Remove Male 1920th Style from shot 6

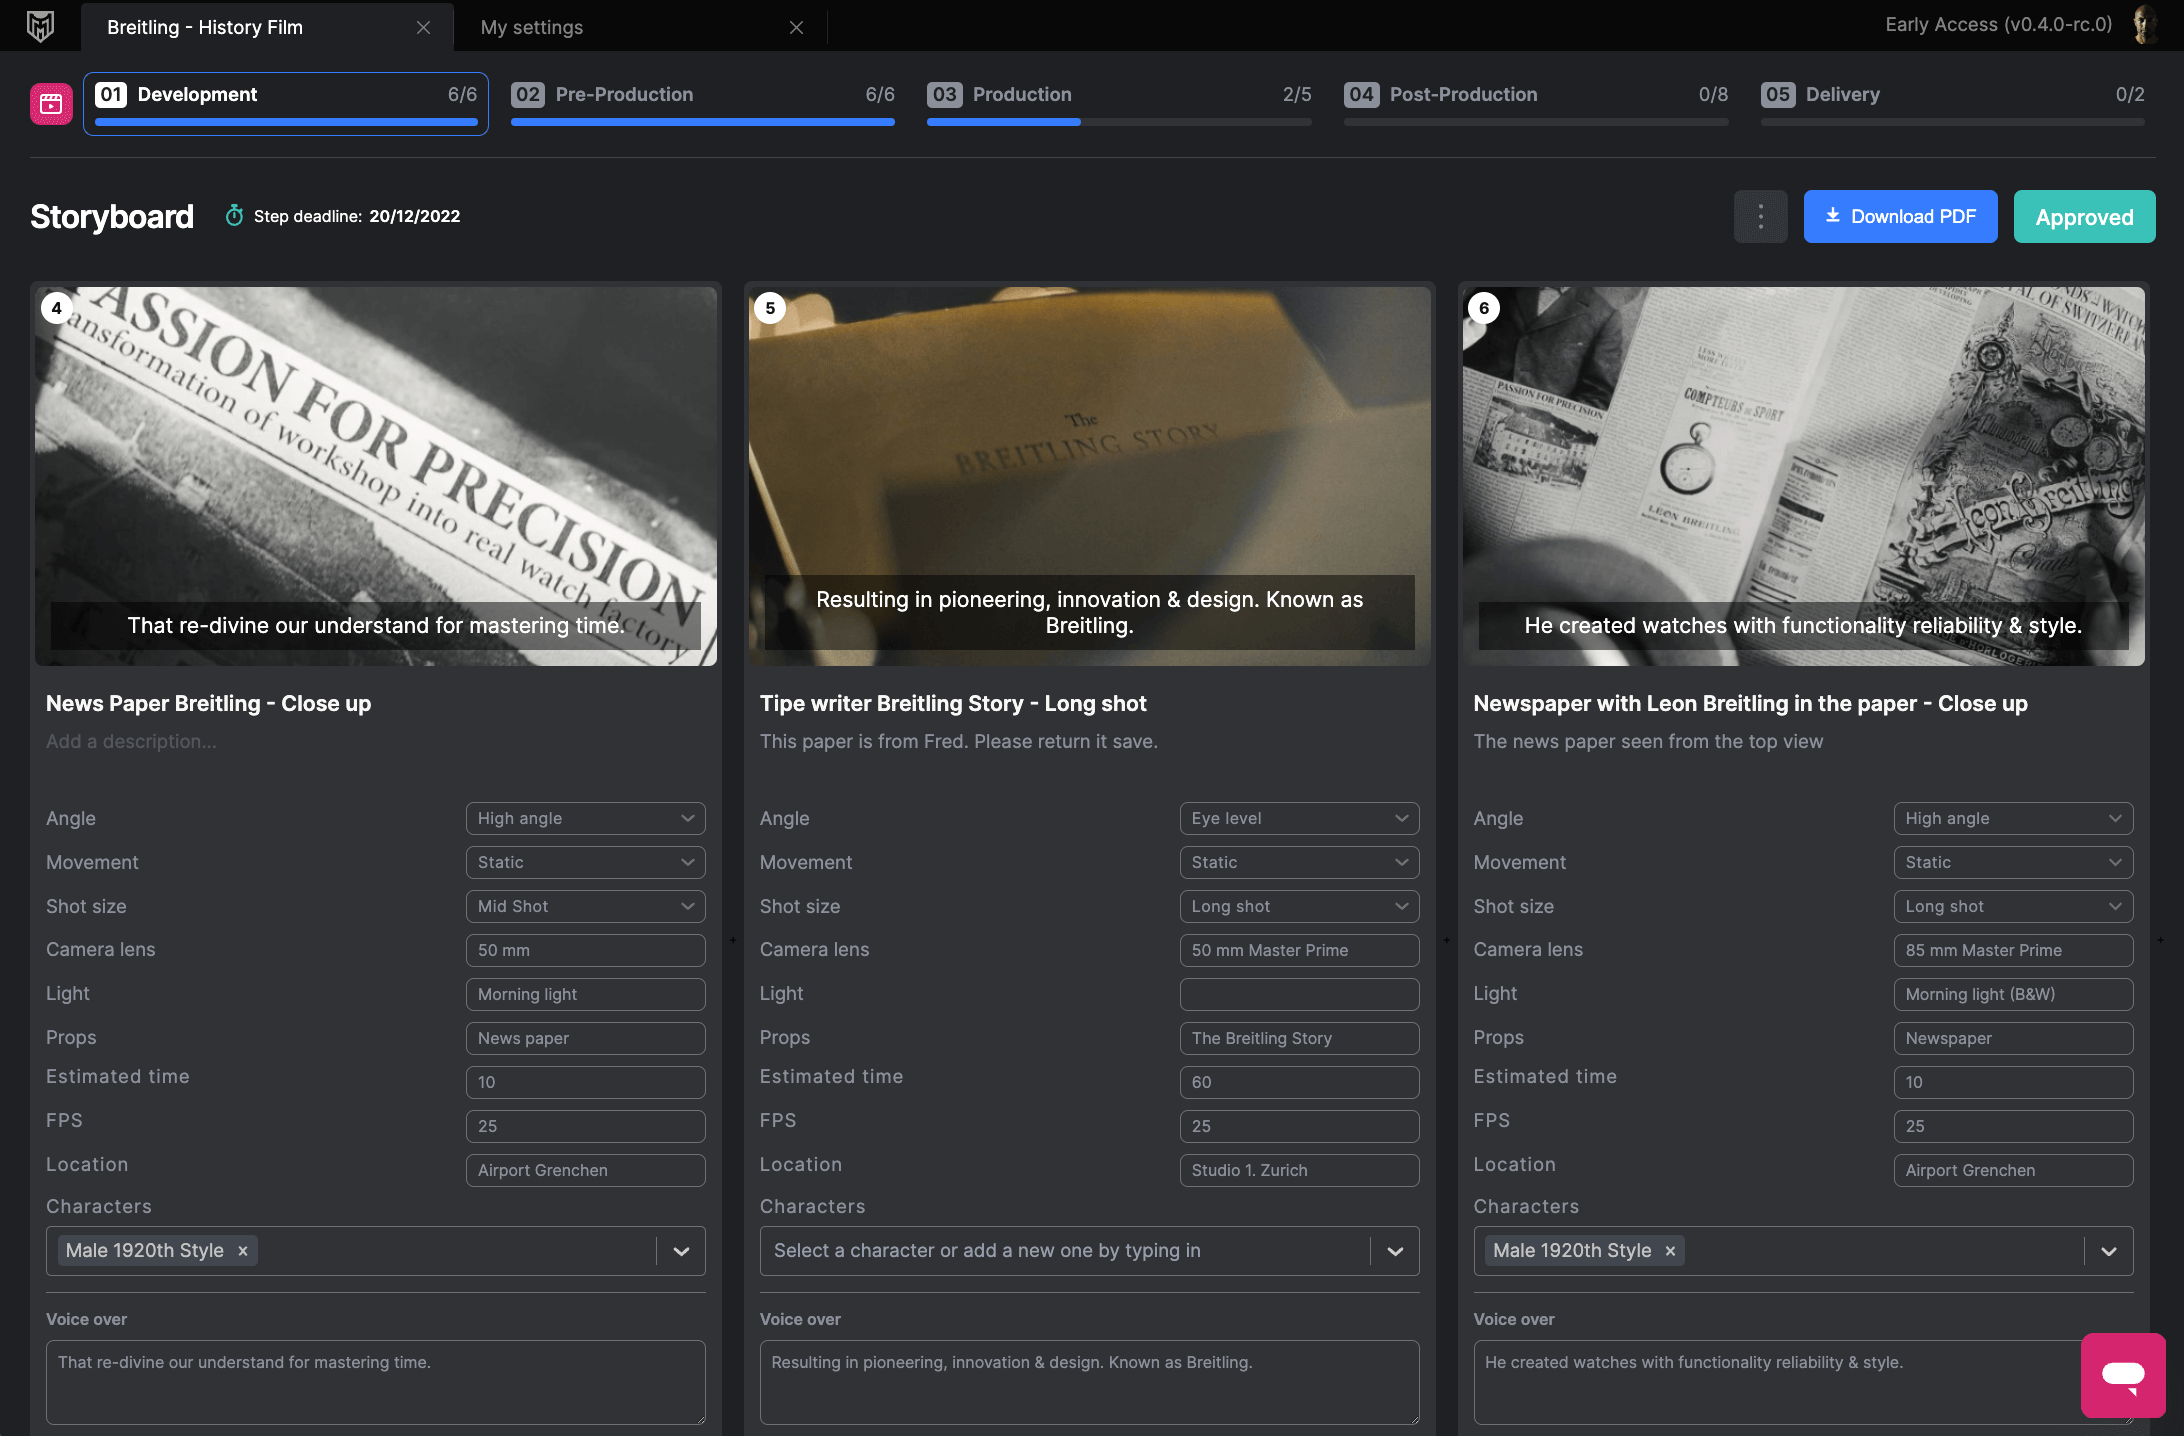(x=1670, y=1251)
